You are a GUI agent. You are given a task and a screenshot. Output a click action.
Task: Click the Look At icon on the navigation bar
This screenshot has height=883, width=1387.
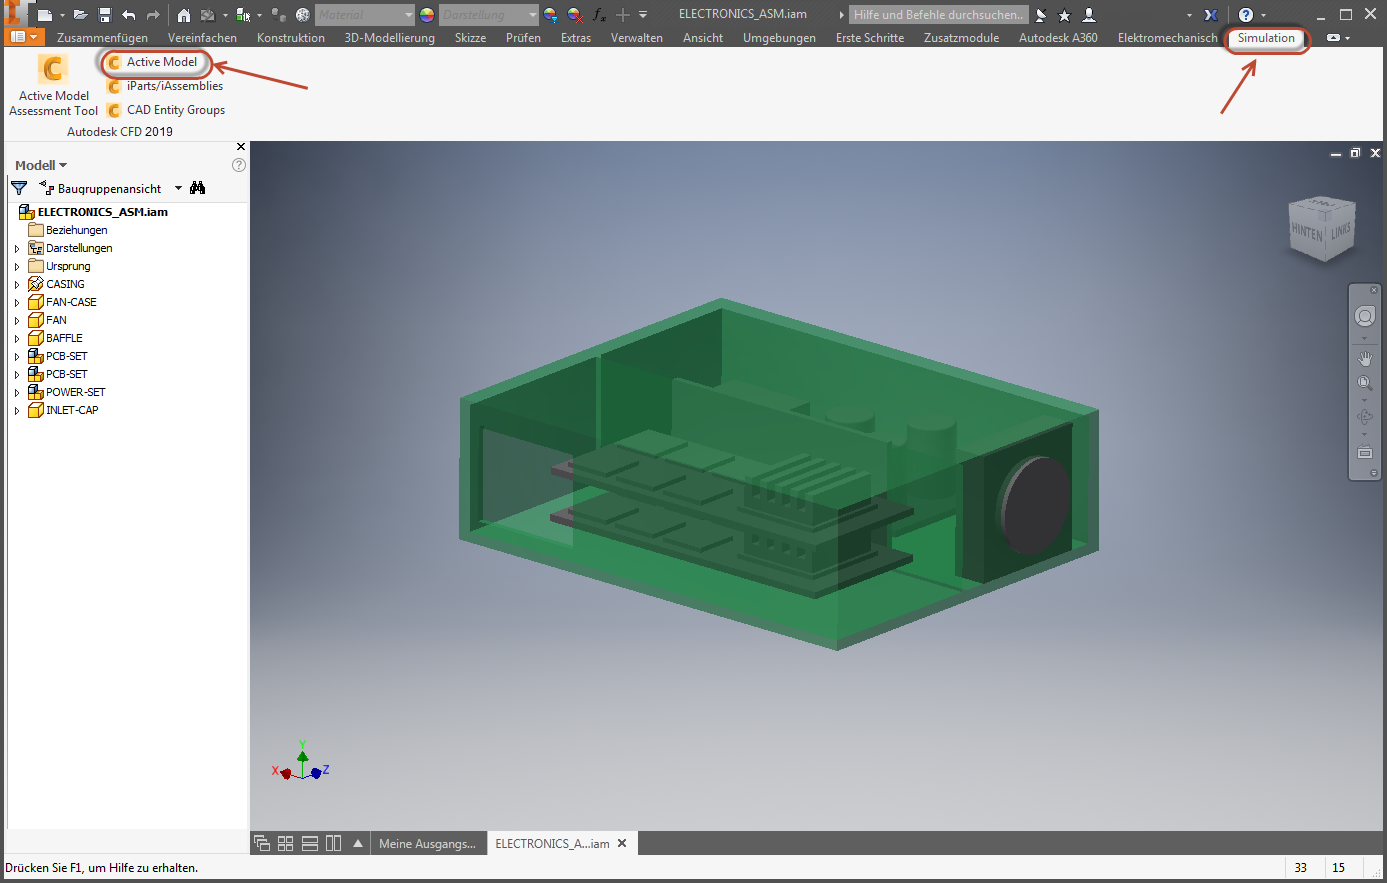(x=1365, y=452)
